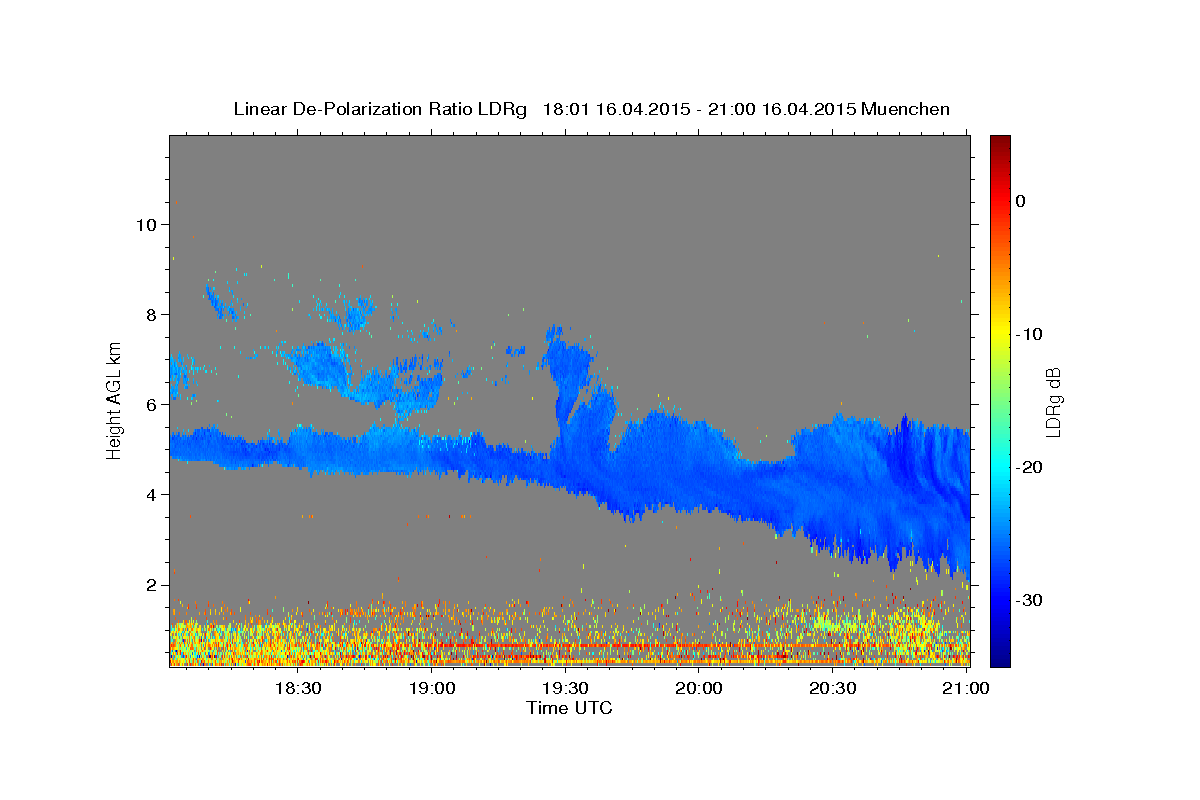Click the height tick label 6
The width and height of the screenshot is (1200, 800).
(x=151, y=405)
